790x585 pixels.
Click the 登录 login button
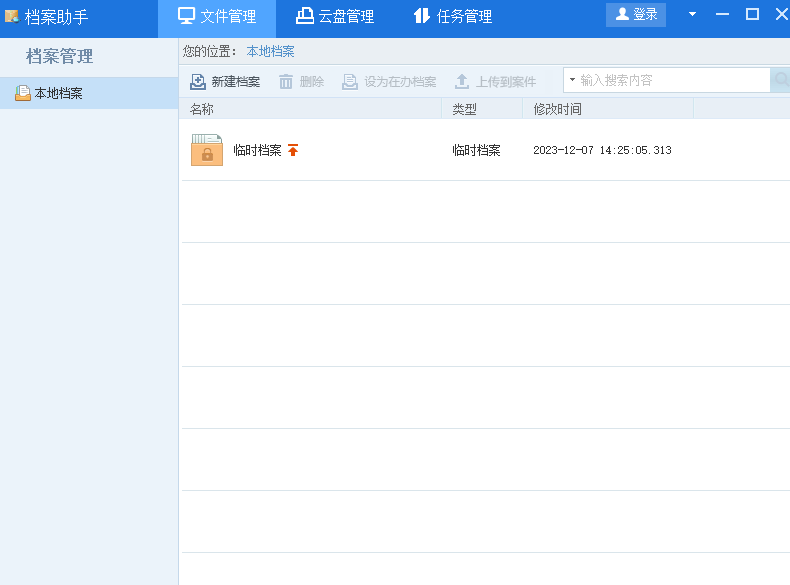click(x=636, y=15)
